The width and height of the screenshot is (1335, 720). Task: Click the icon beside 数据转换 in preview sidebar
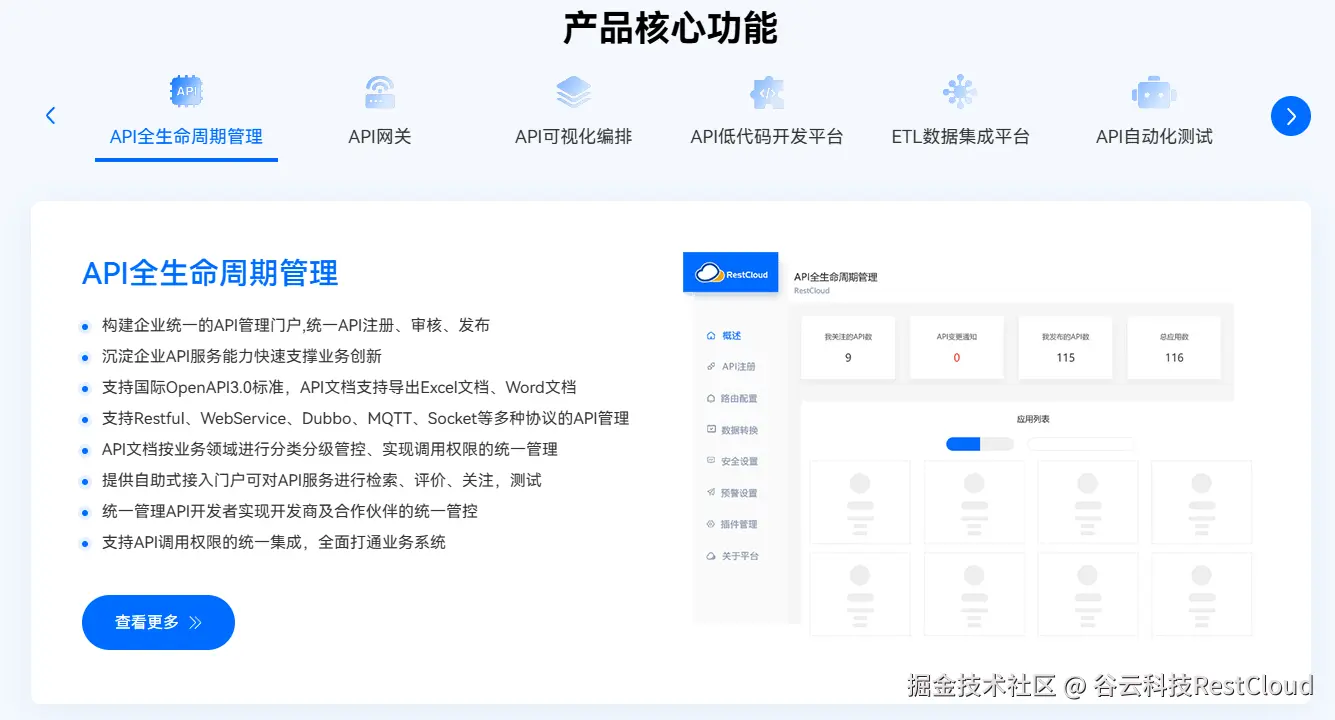point(711,430)
